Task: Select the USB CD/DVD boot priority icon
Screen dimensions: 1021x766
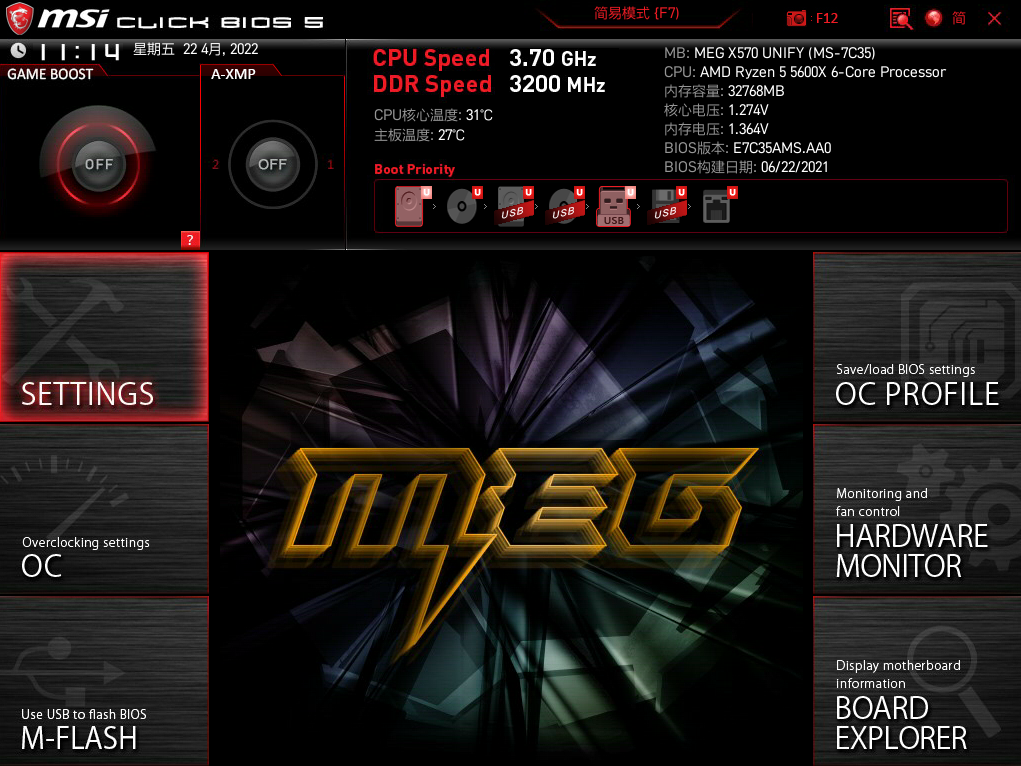Action: (x=565, y=206)
